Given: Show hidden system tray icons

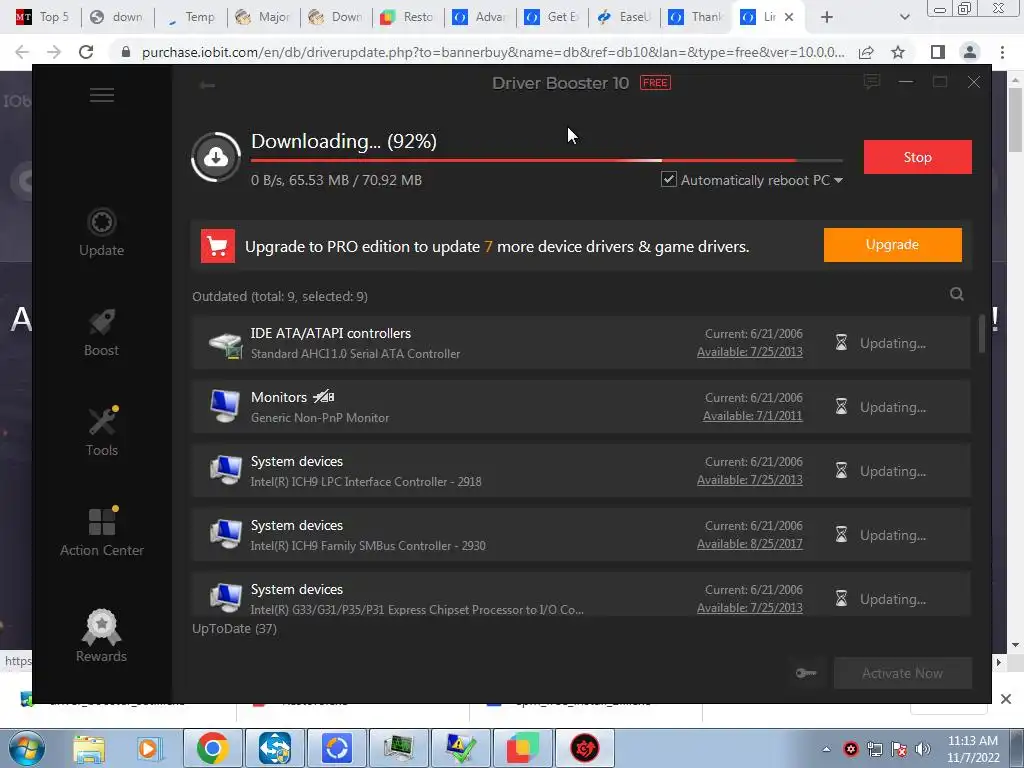Looking at the screenshot, I should click(x=826, y=749).
